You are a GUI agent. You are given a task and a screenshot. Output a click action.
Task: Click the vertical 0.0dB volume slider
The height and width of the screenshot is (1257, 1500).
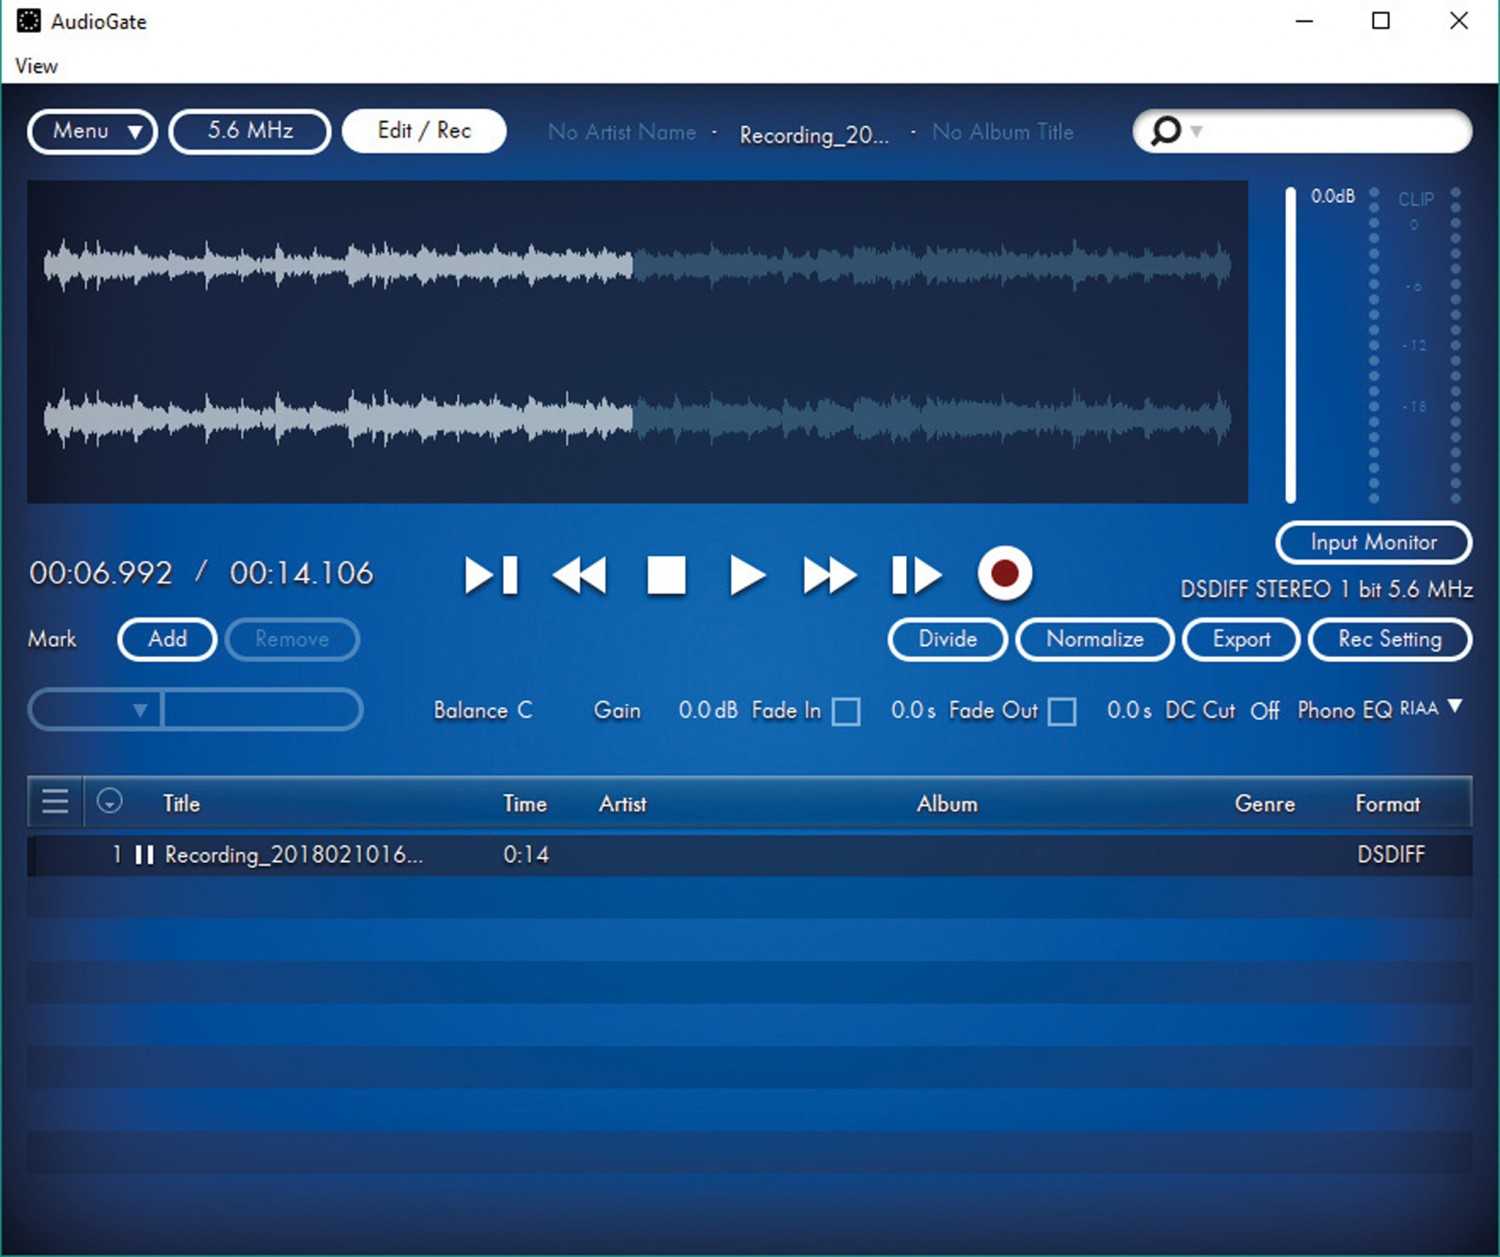pos(1290,344)
